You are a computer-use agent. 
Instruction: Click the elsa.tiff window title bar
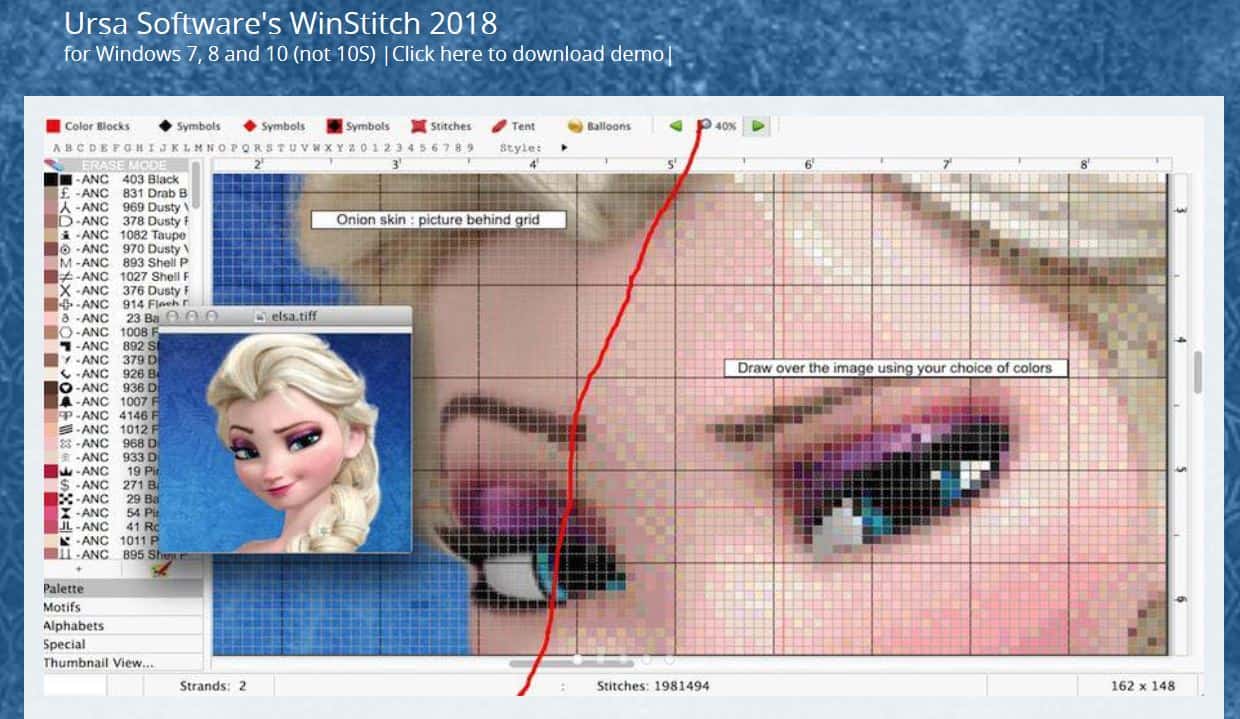coord(285,316)
